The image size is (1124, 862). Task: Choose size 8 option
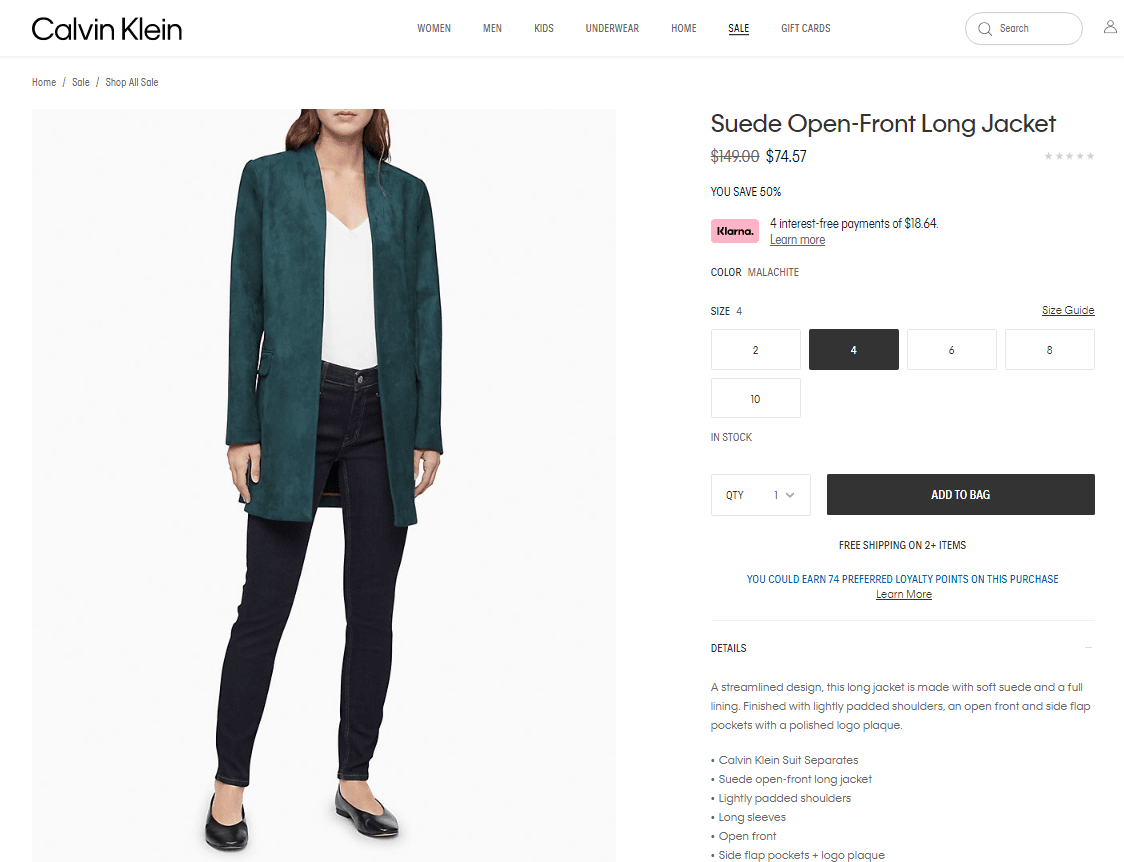coord(1049,350)
